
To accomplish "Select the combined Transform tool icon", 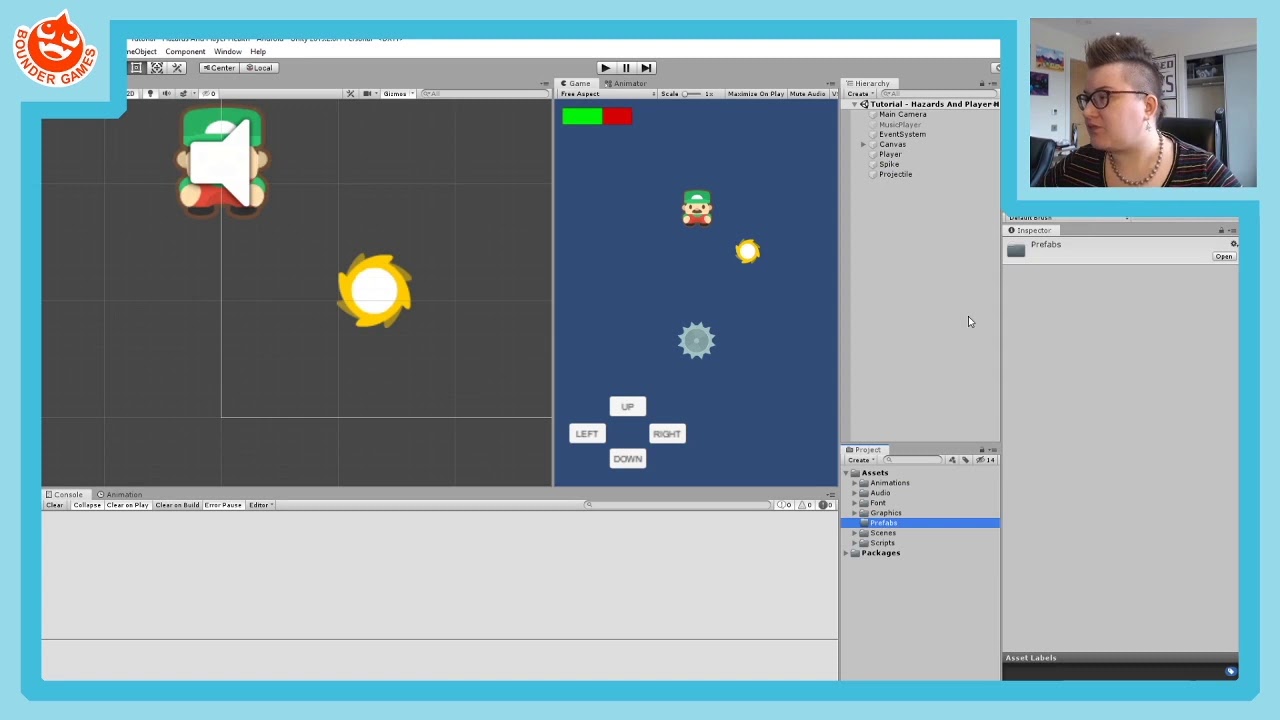I will 157,67.
